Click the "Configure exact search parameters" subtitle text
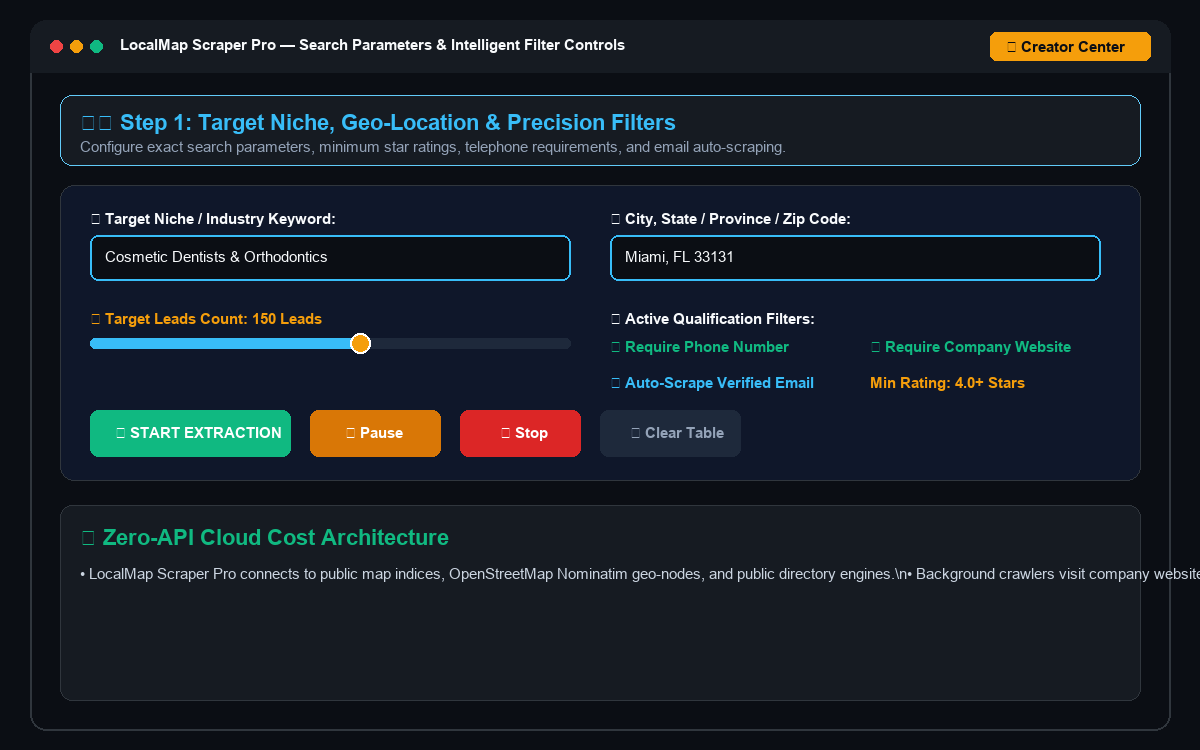 click(433, 147)
